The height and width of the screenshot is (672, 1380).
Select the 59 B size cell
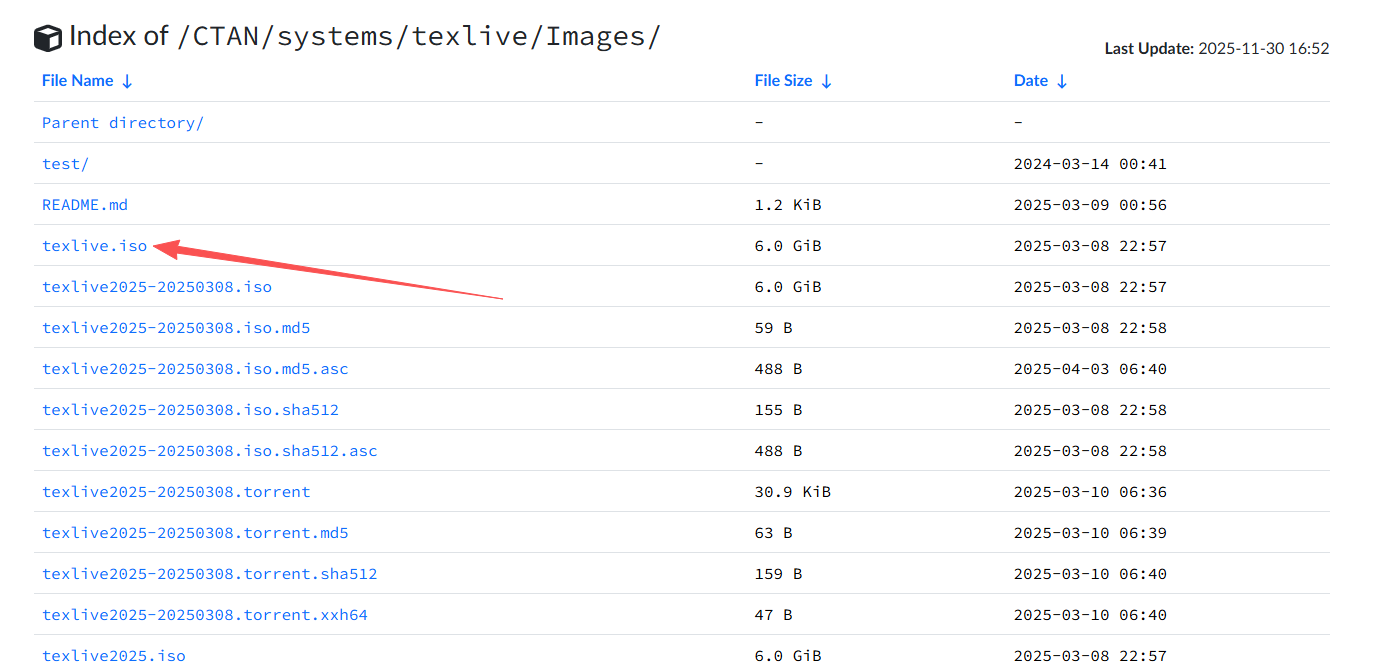[x=773, y=328]
